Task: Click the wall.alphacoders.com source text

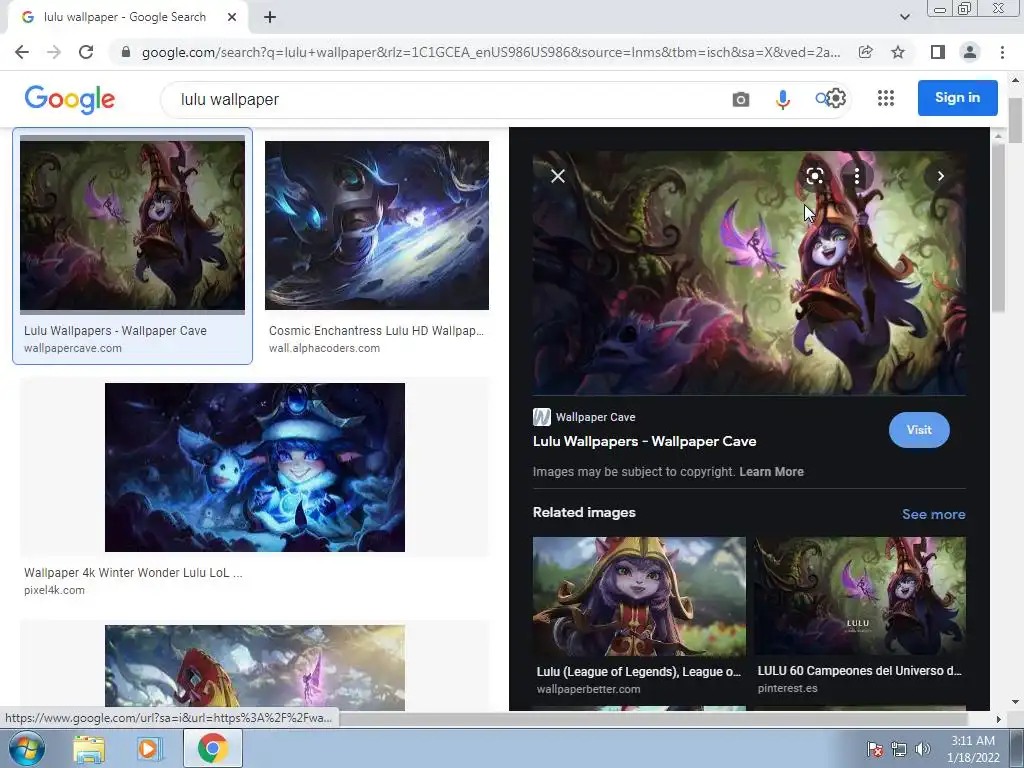Action: pos(324,348)
